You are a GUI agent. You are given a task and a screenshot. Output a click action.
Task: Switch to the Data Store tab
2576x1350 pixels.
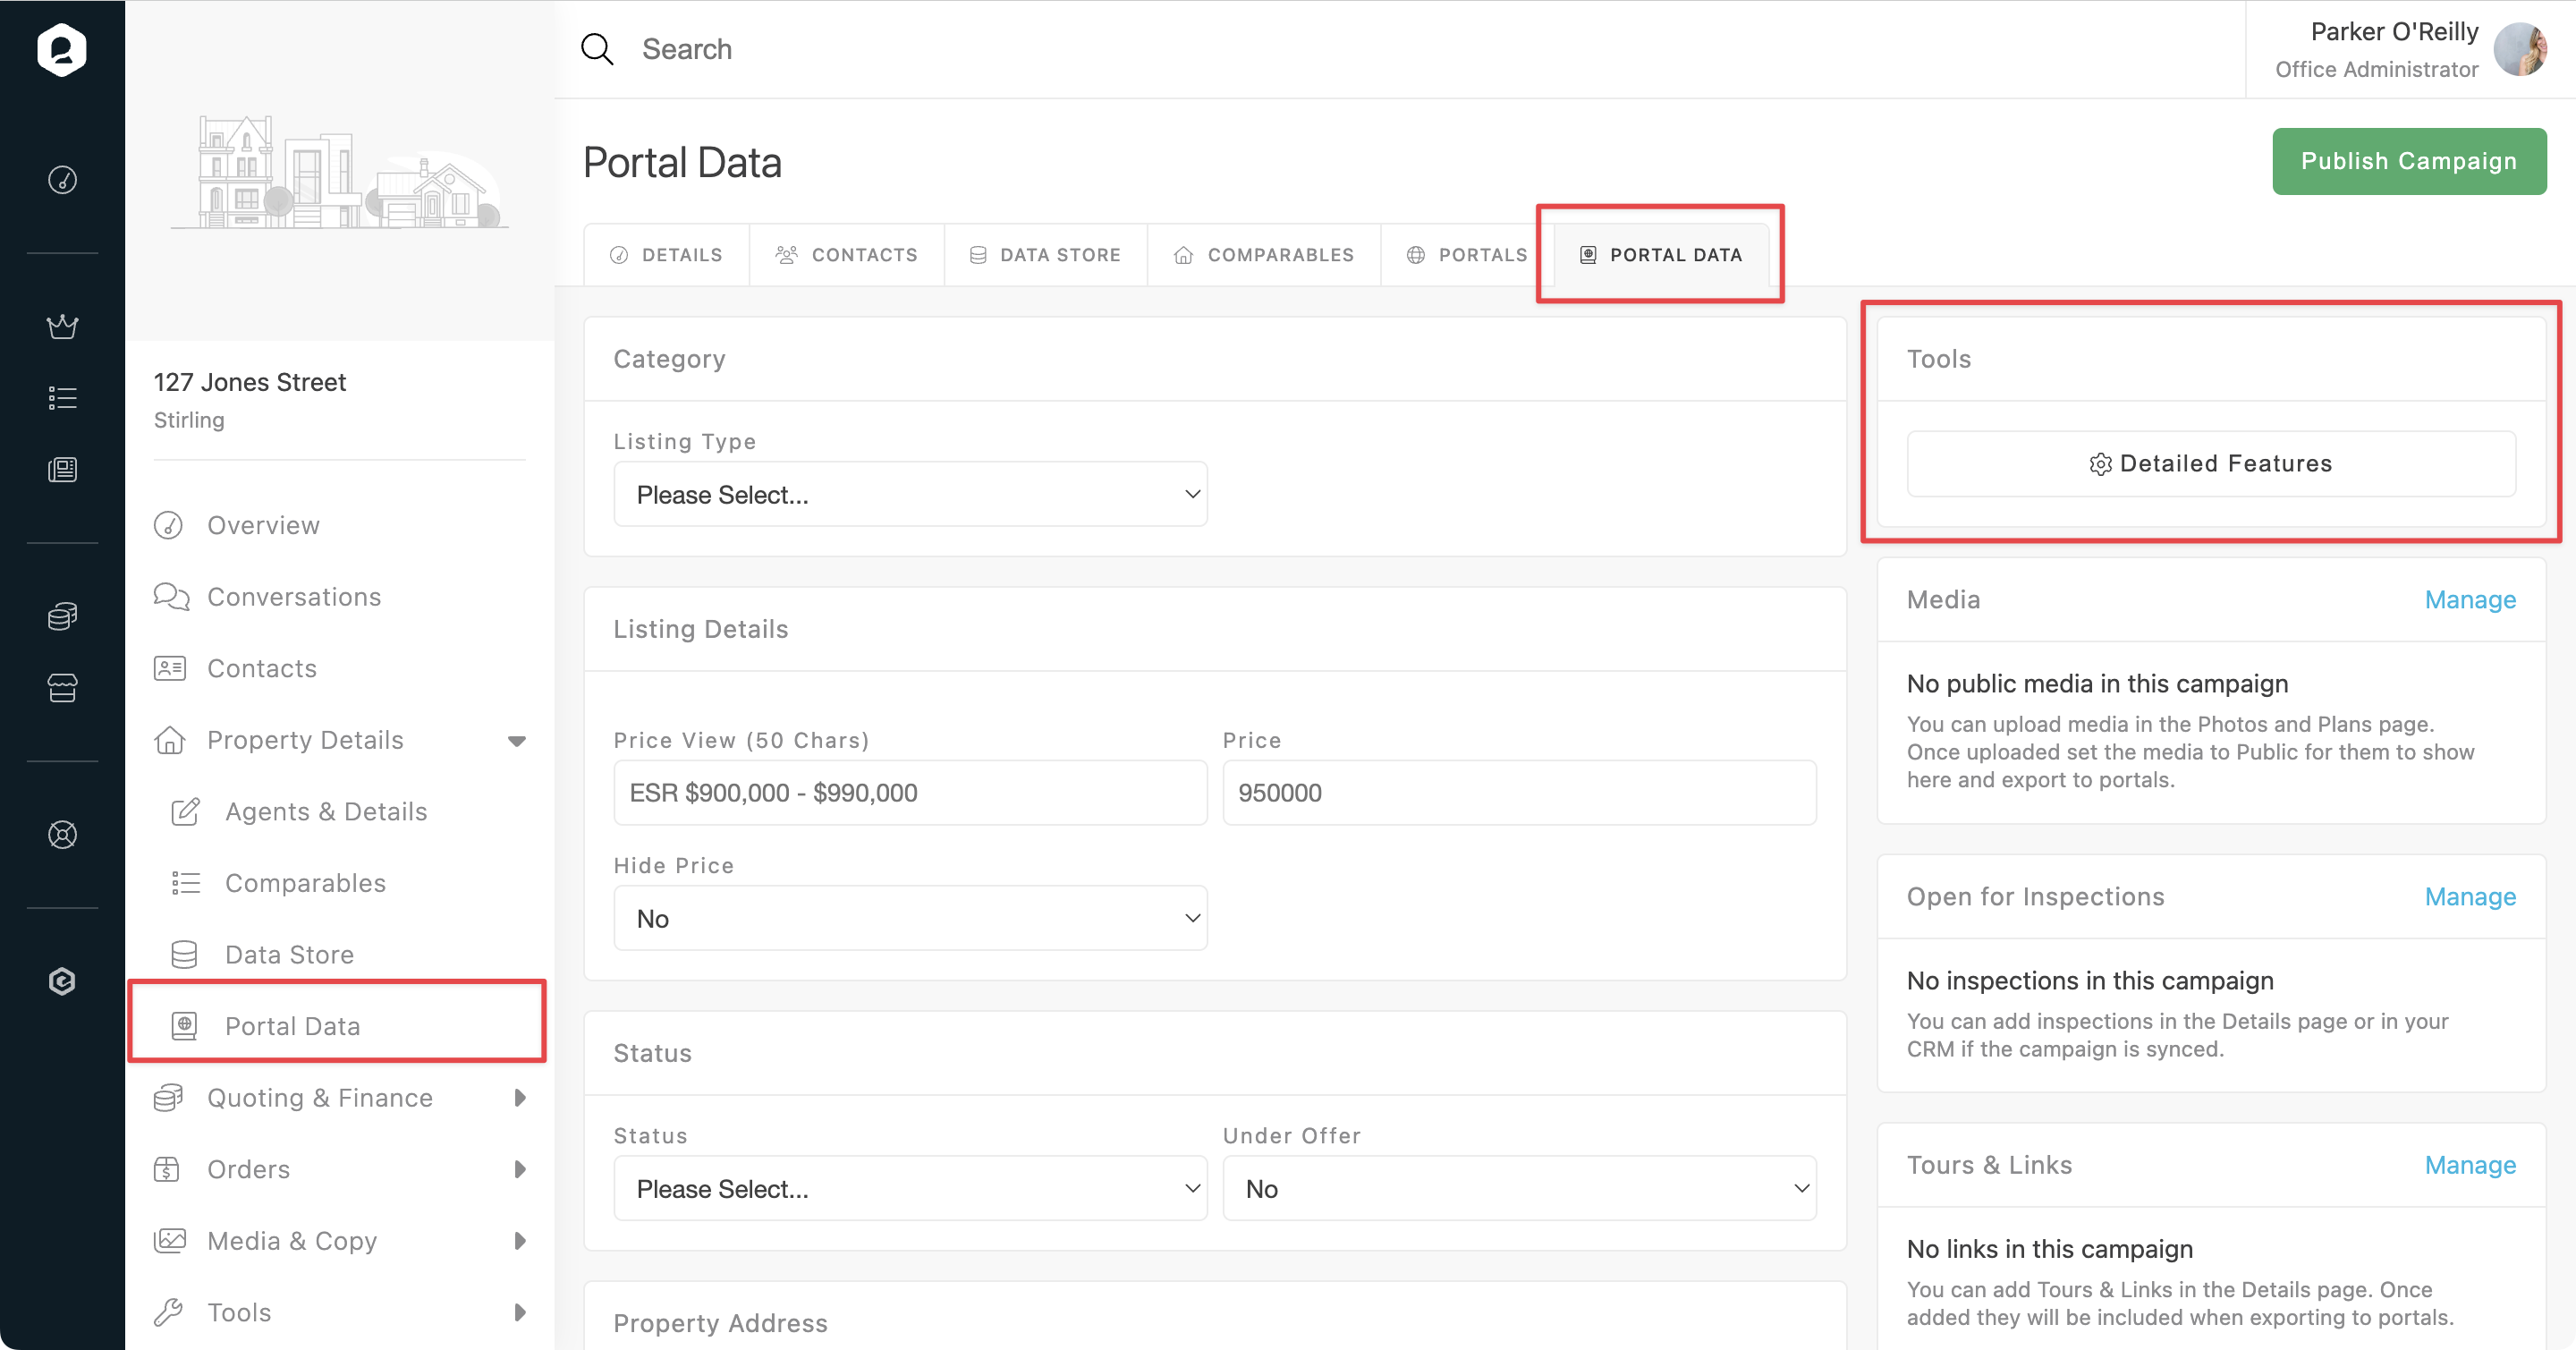click(x=1045, y=255)
